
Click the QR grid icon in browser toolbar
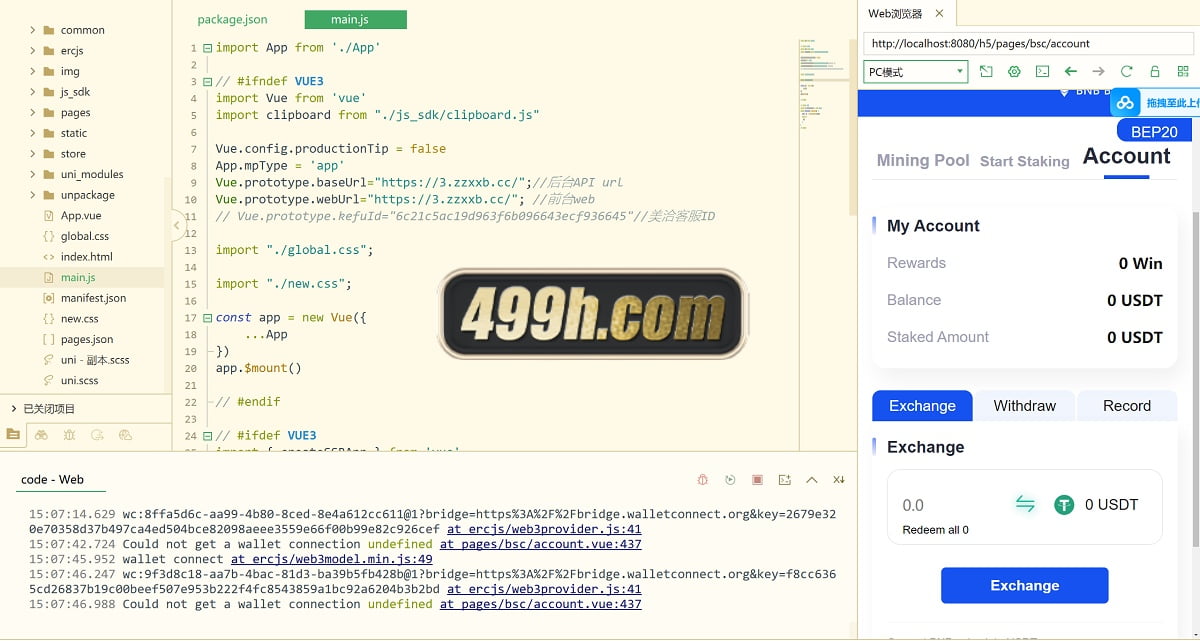pos(1183,72)
